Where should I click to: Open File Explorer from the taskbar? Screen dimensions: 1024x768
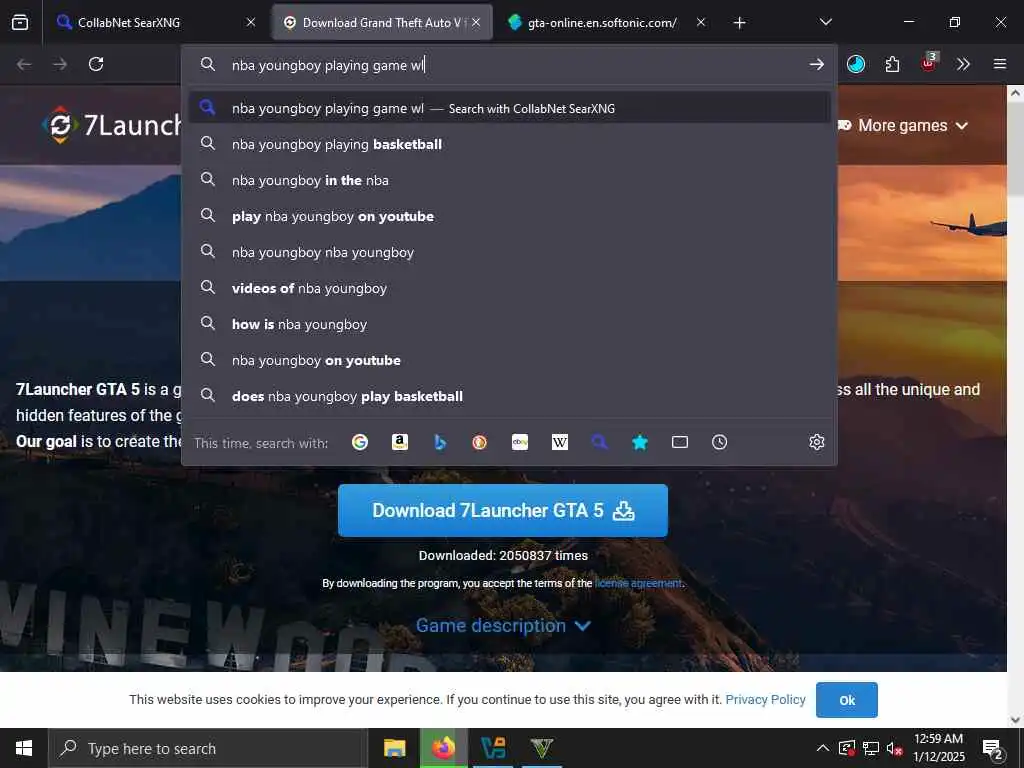394,748
